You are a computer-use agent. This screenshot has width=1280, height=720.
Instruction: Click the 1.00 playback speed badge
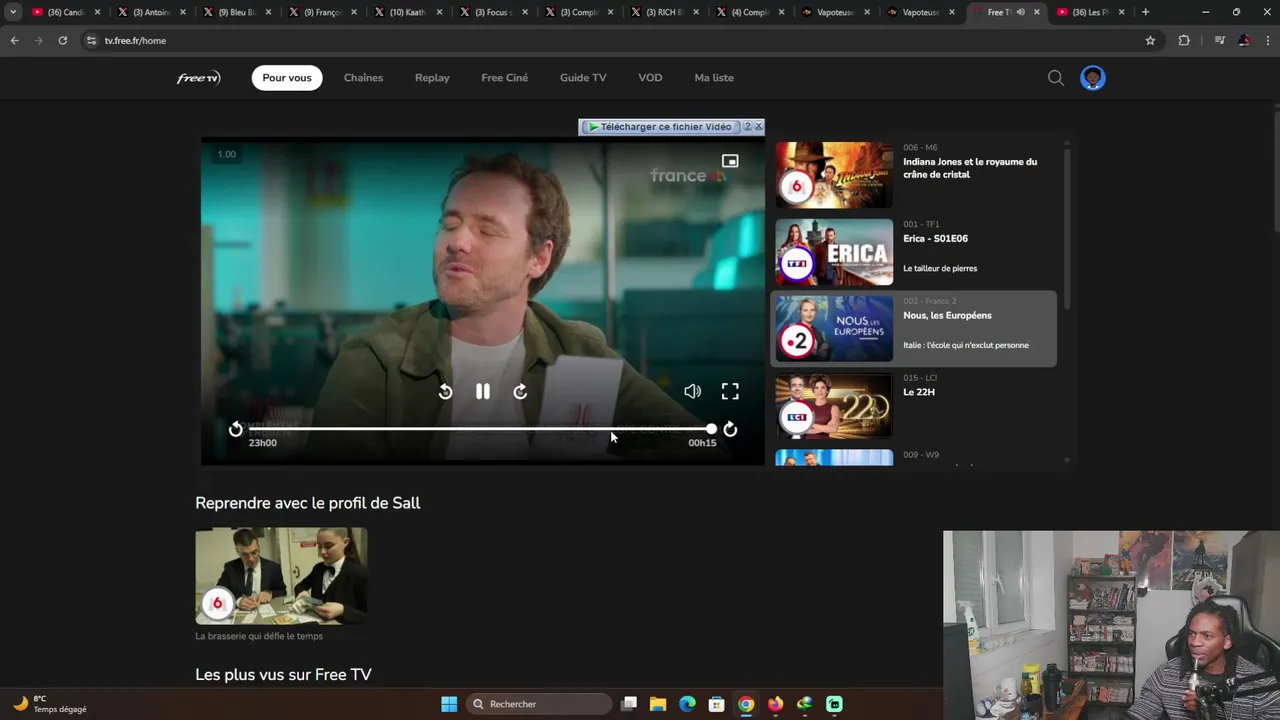click(x=227, y=154)
